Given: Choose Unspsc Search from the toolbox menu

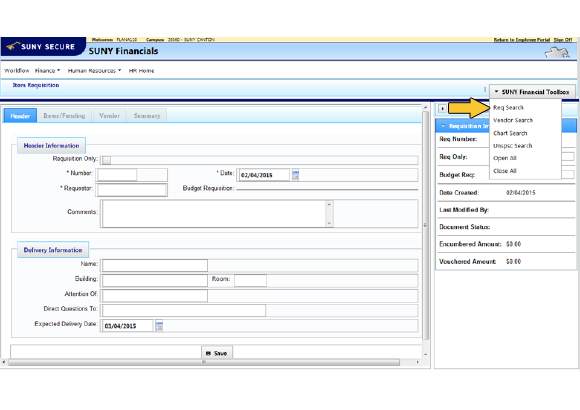Looking at the screenshot, I should [512, 145].
